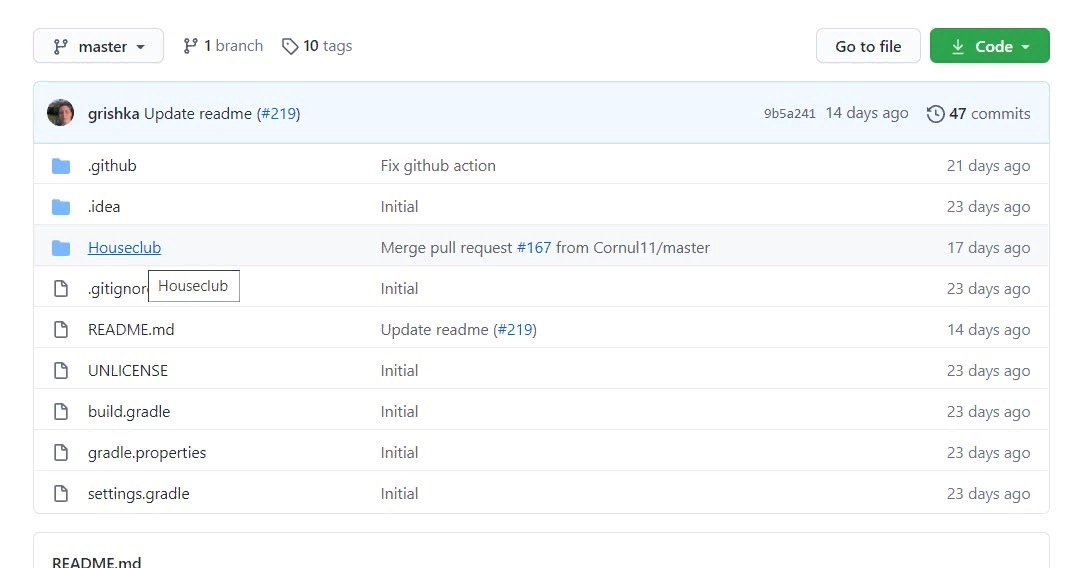Image resolution: width=1071 pixels, height=568 pixels.
Task: Open the Fix github action commit
Action: (x=438, y=166)
